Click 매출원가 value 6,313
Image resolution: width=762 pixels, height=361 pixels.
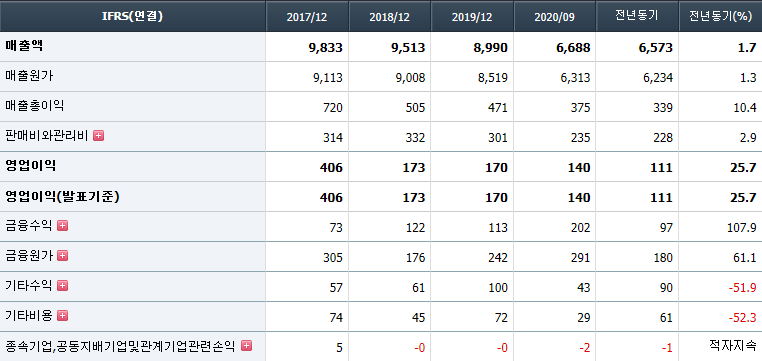576,78
